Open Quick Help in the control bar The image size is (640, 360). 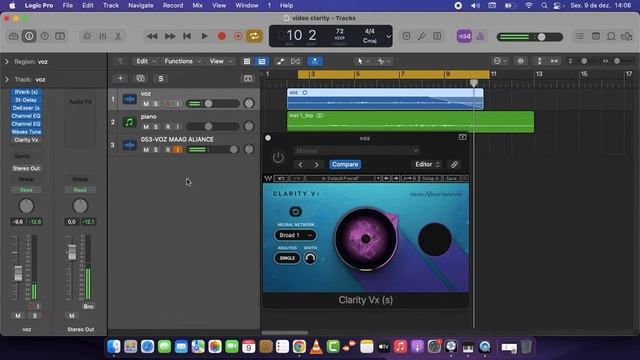click(44, 36)
